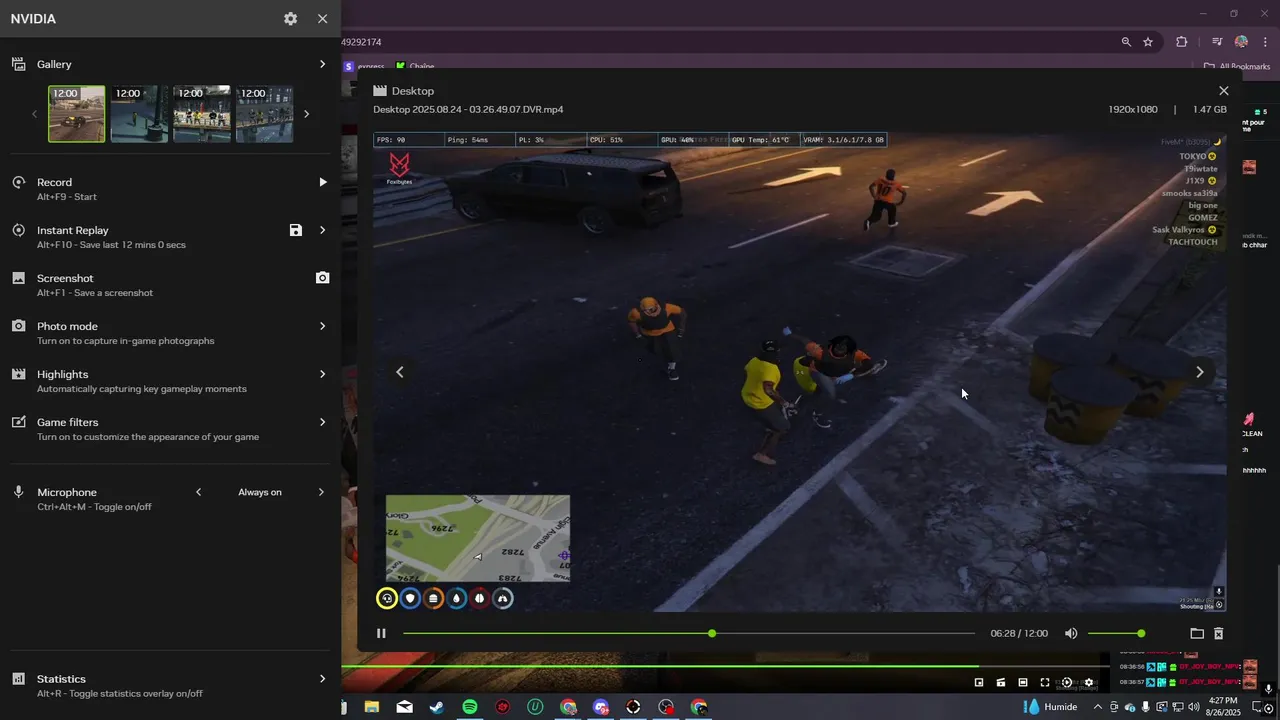Close the Desktop video viewer
Viewport: 1280px width, 720px height.
[1223, 91]
